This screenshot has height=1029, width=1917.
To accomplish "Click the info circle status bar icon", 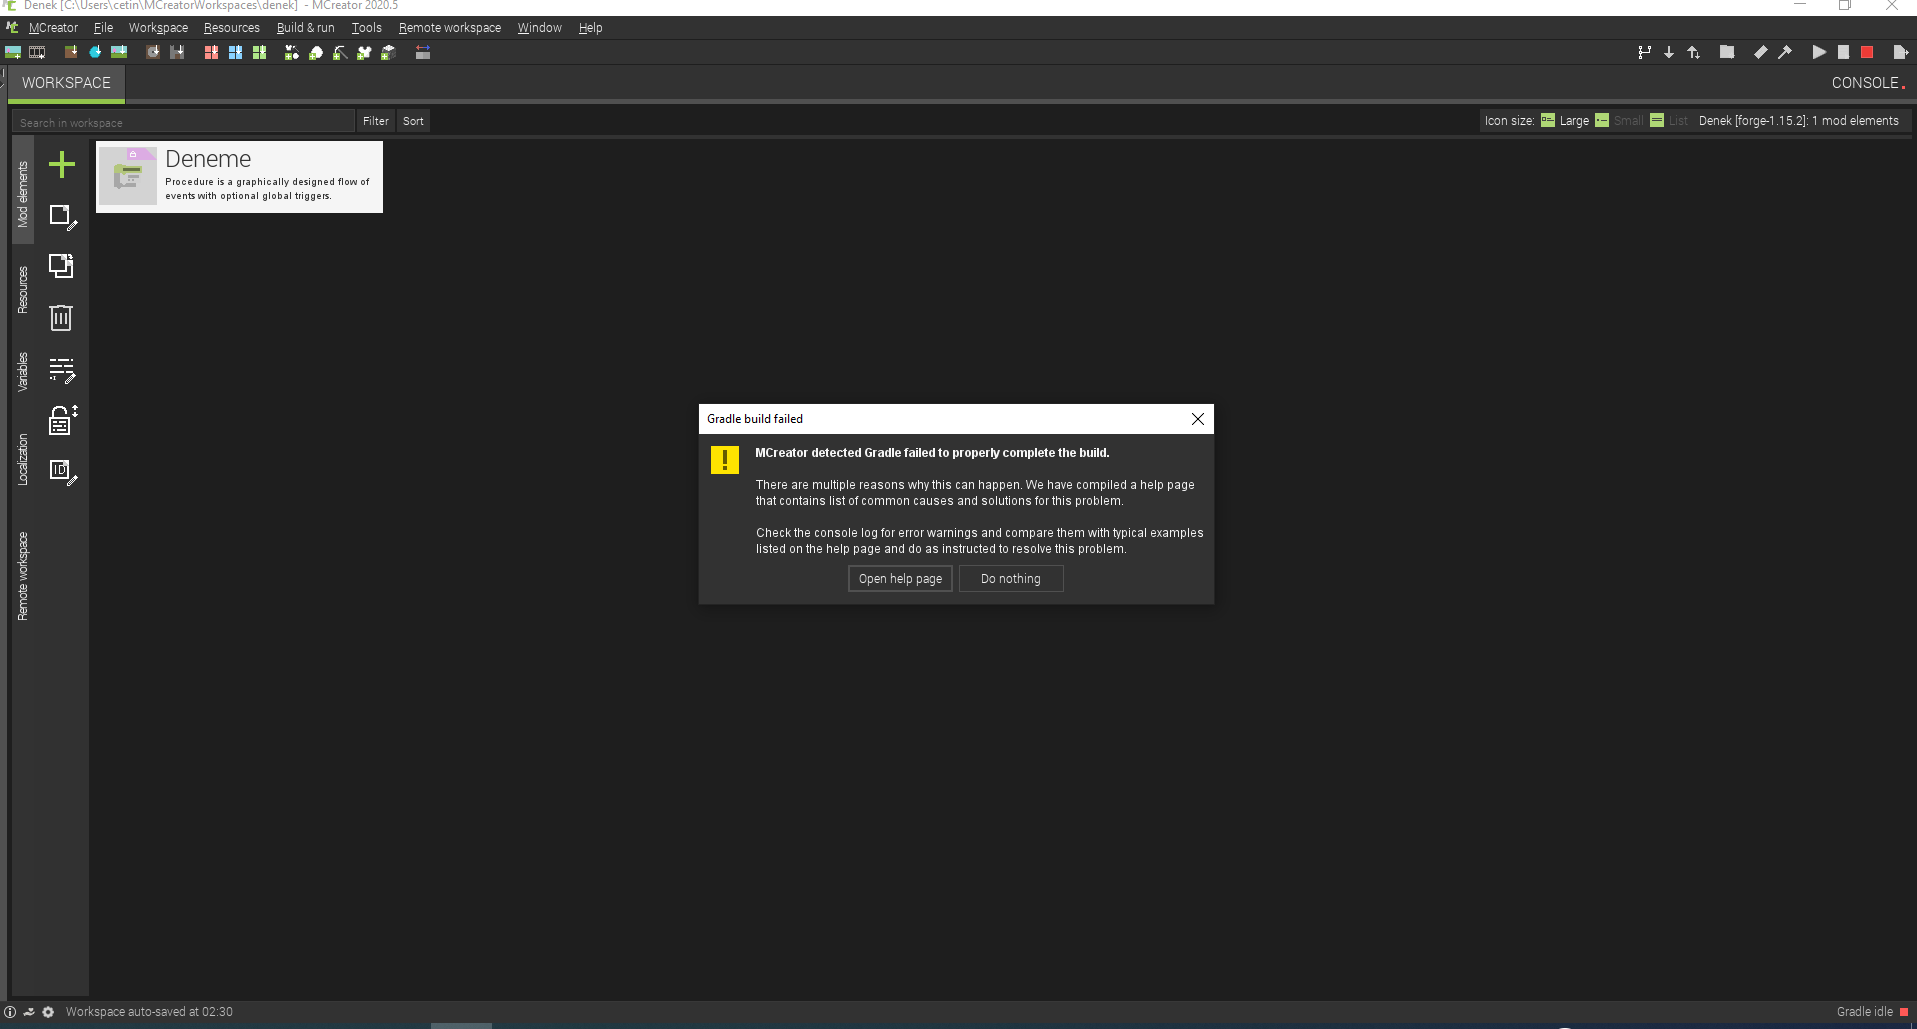I will click(10, 1012).
